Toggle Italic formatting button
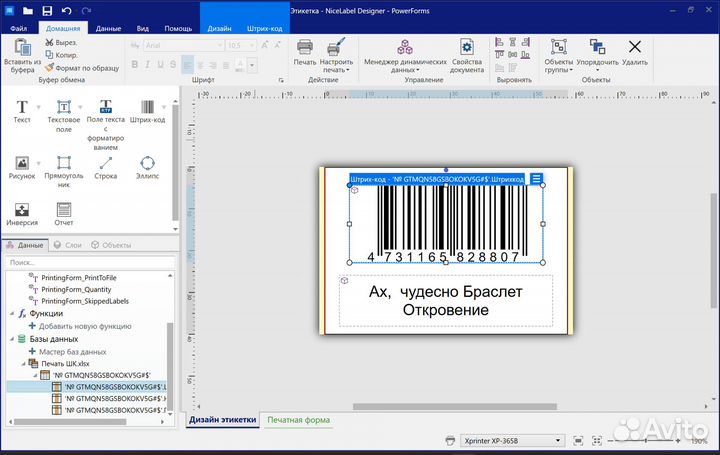 pyautogui.click(x=147, y=65)
